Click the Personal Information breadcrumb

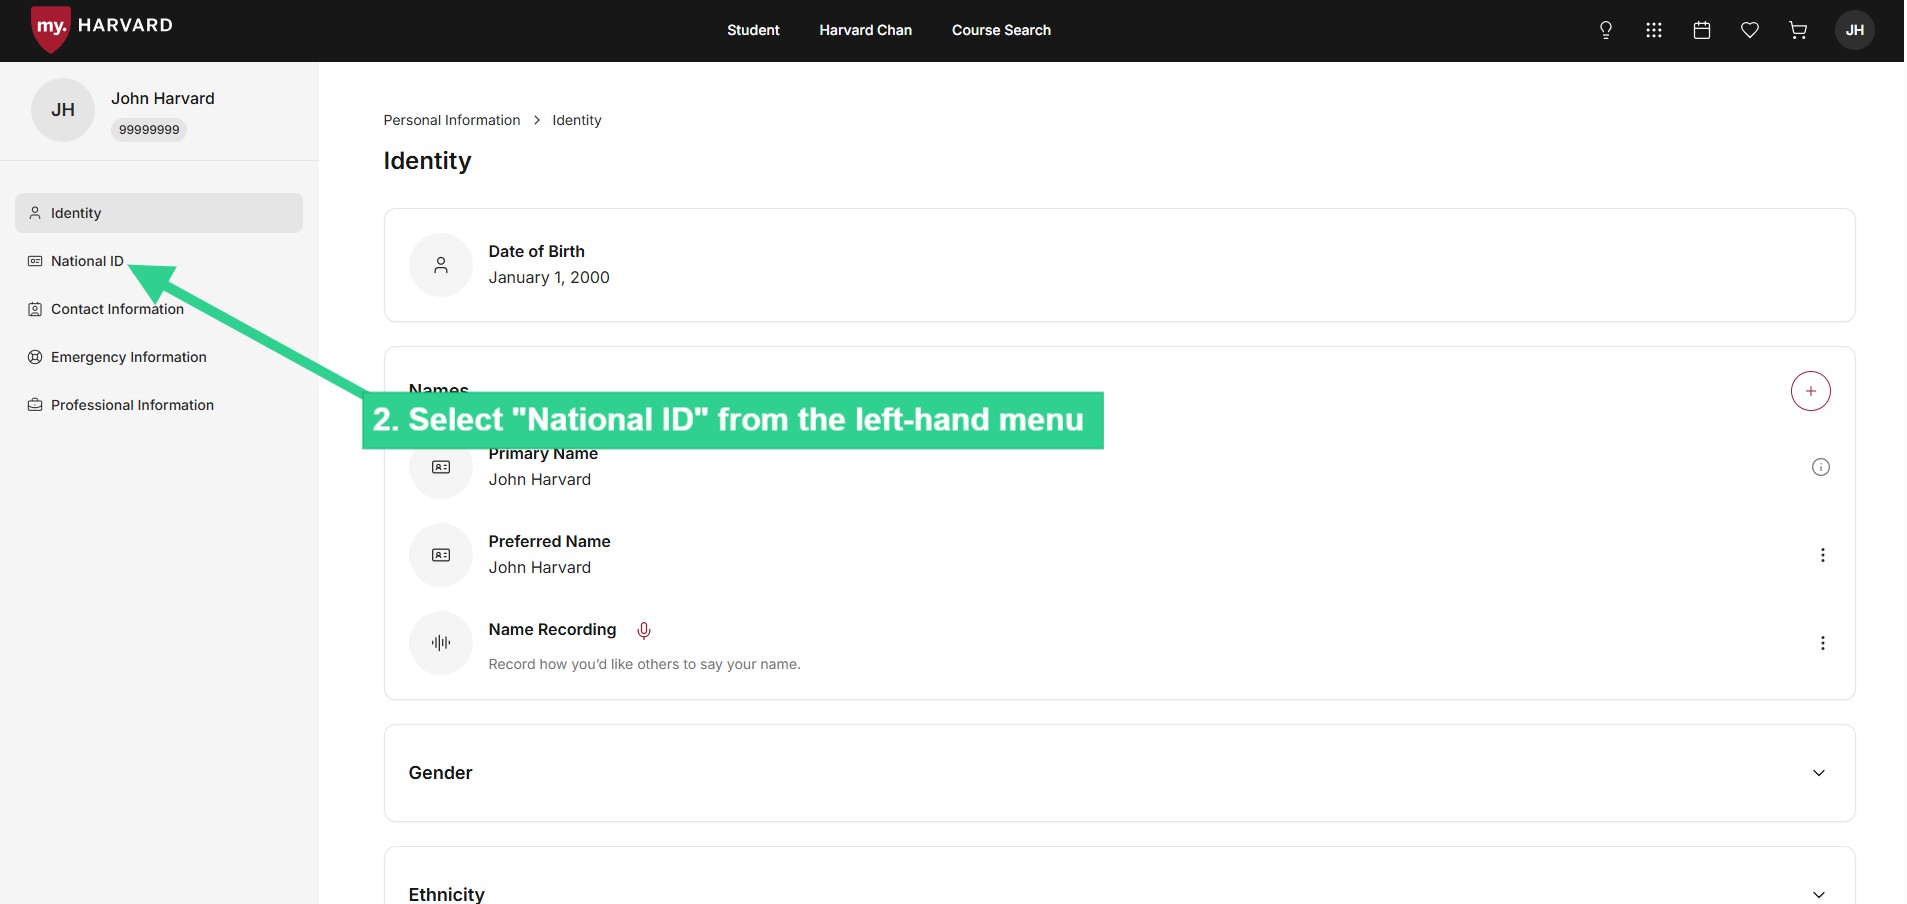click(452, 120)
